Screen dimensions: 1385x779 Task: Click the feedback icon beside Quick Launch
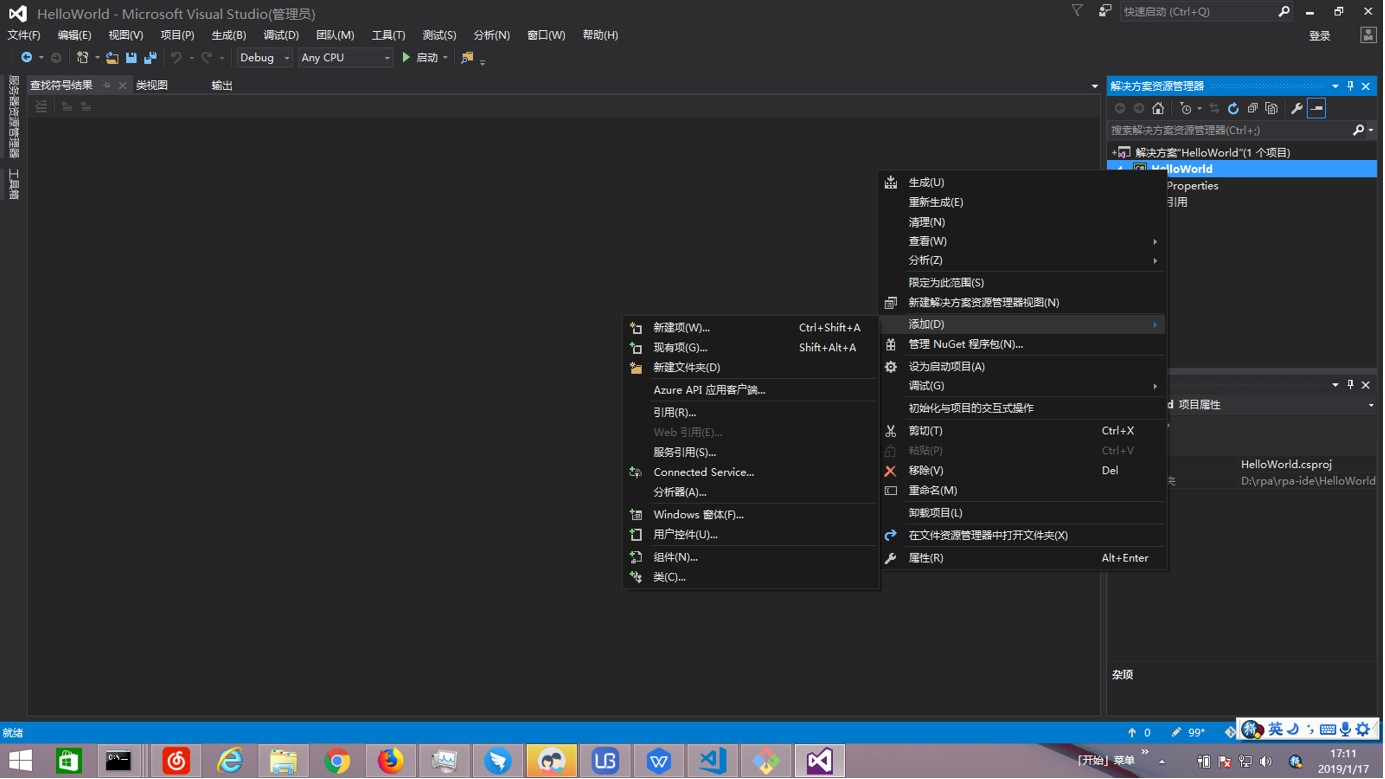pyautogui.click(x=1105, y=11)
